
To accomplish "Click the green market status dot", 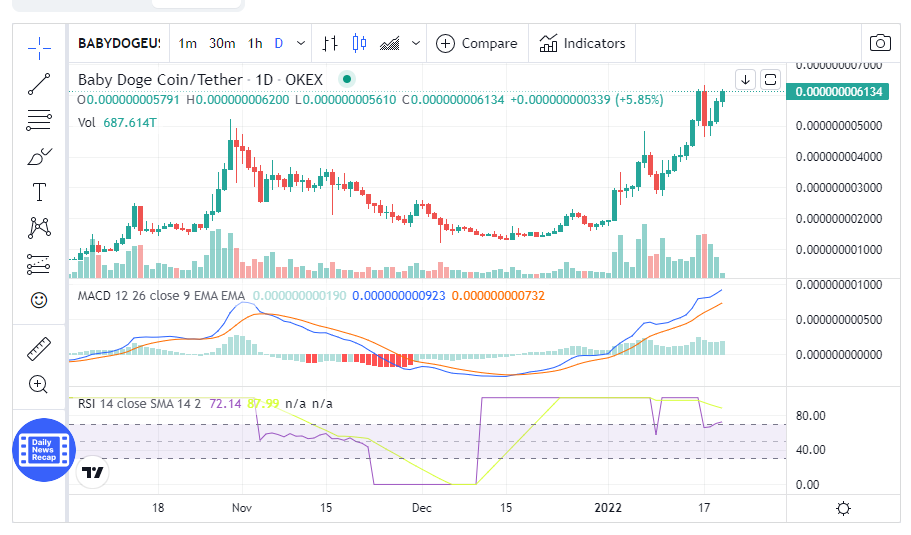I will click(347, 79).
